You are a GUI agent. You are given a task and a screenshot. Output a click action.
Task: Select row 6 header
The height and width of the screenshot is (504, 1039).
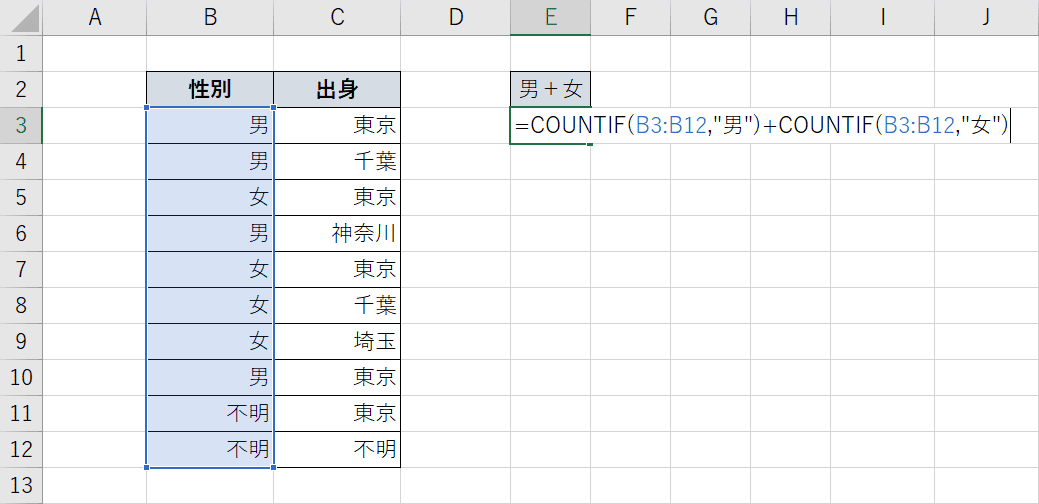point(21,234)
